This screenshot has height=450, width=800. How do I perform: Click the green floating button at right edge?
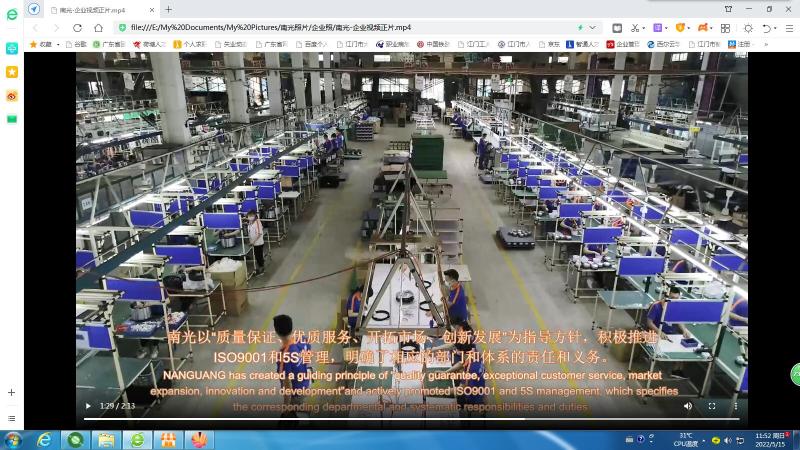795,375
